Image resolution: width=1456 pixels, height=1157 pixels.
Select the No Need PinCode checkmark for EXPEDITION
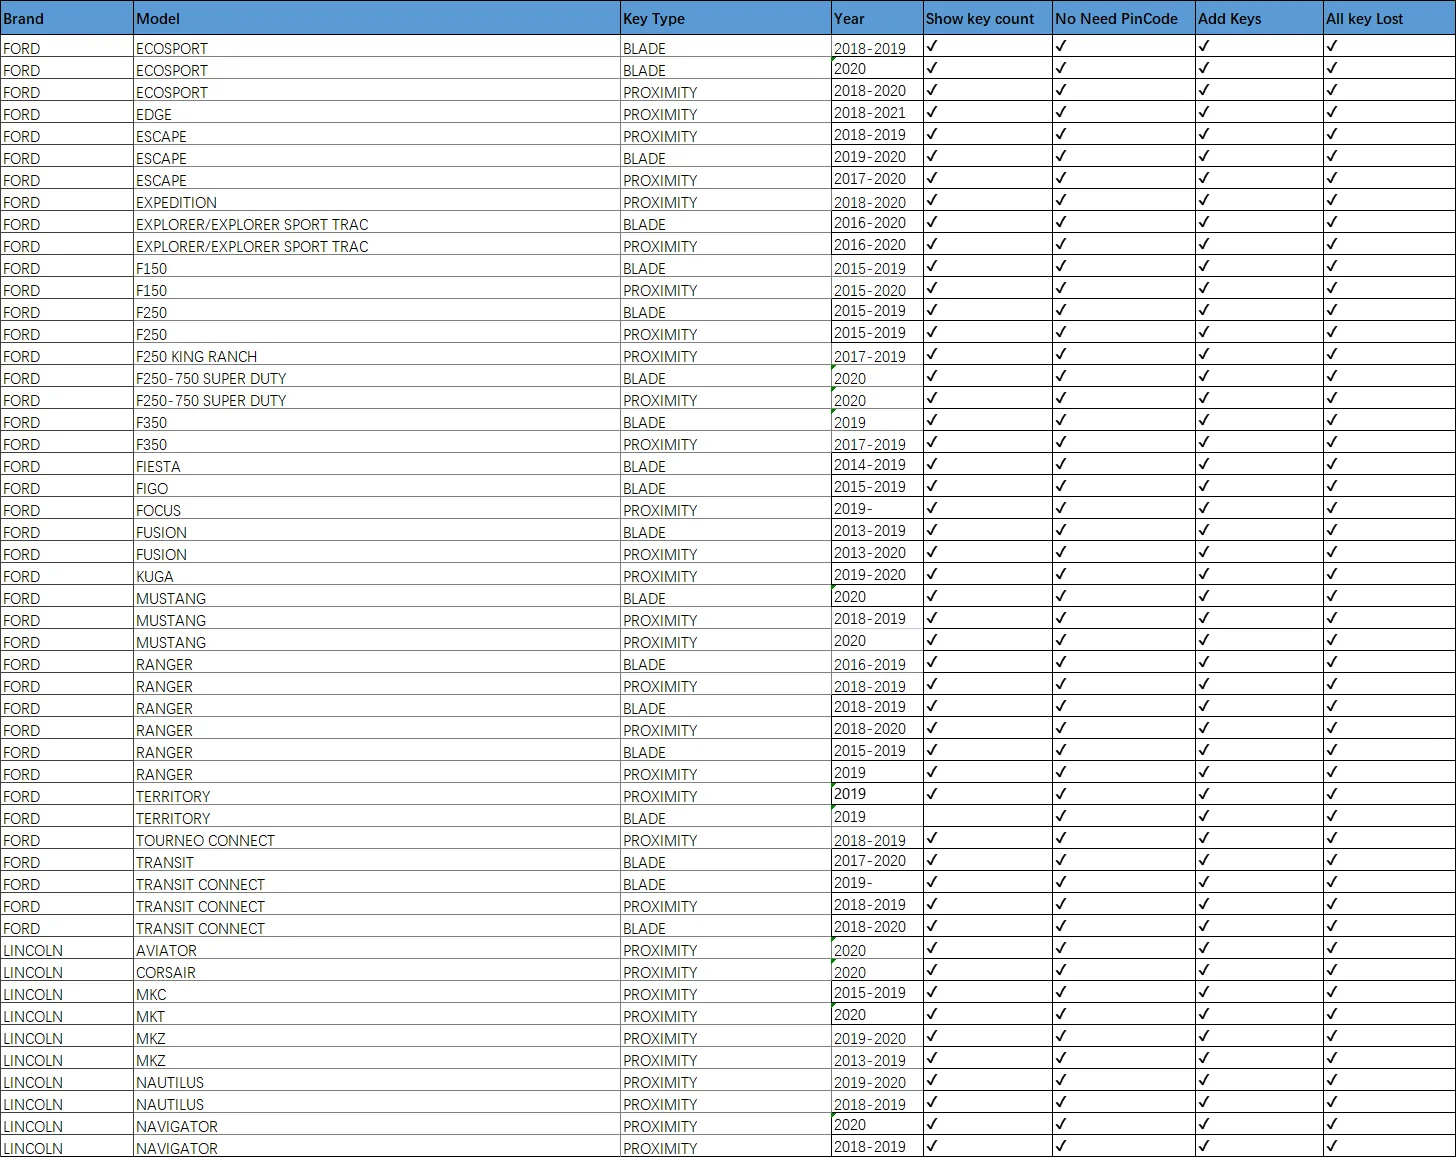coord(1061,200)
